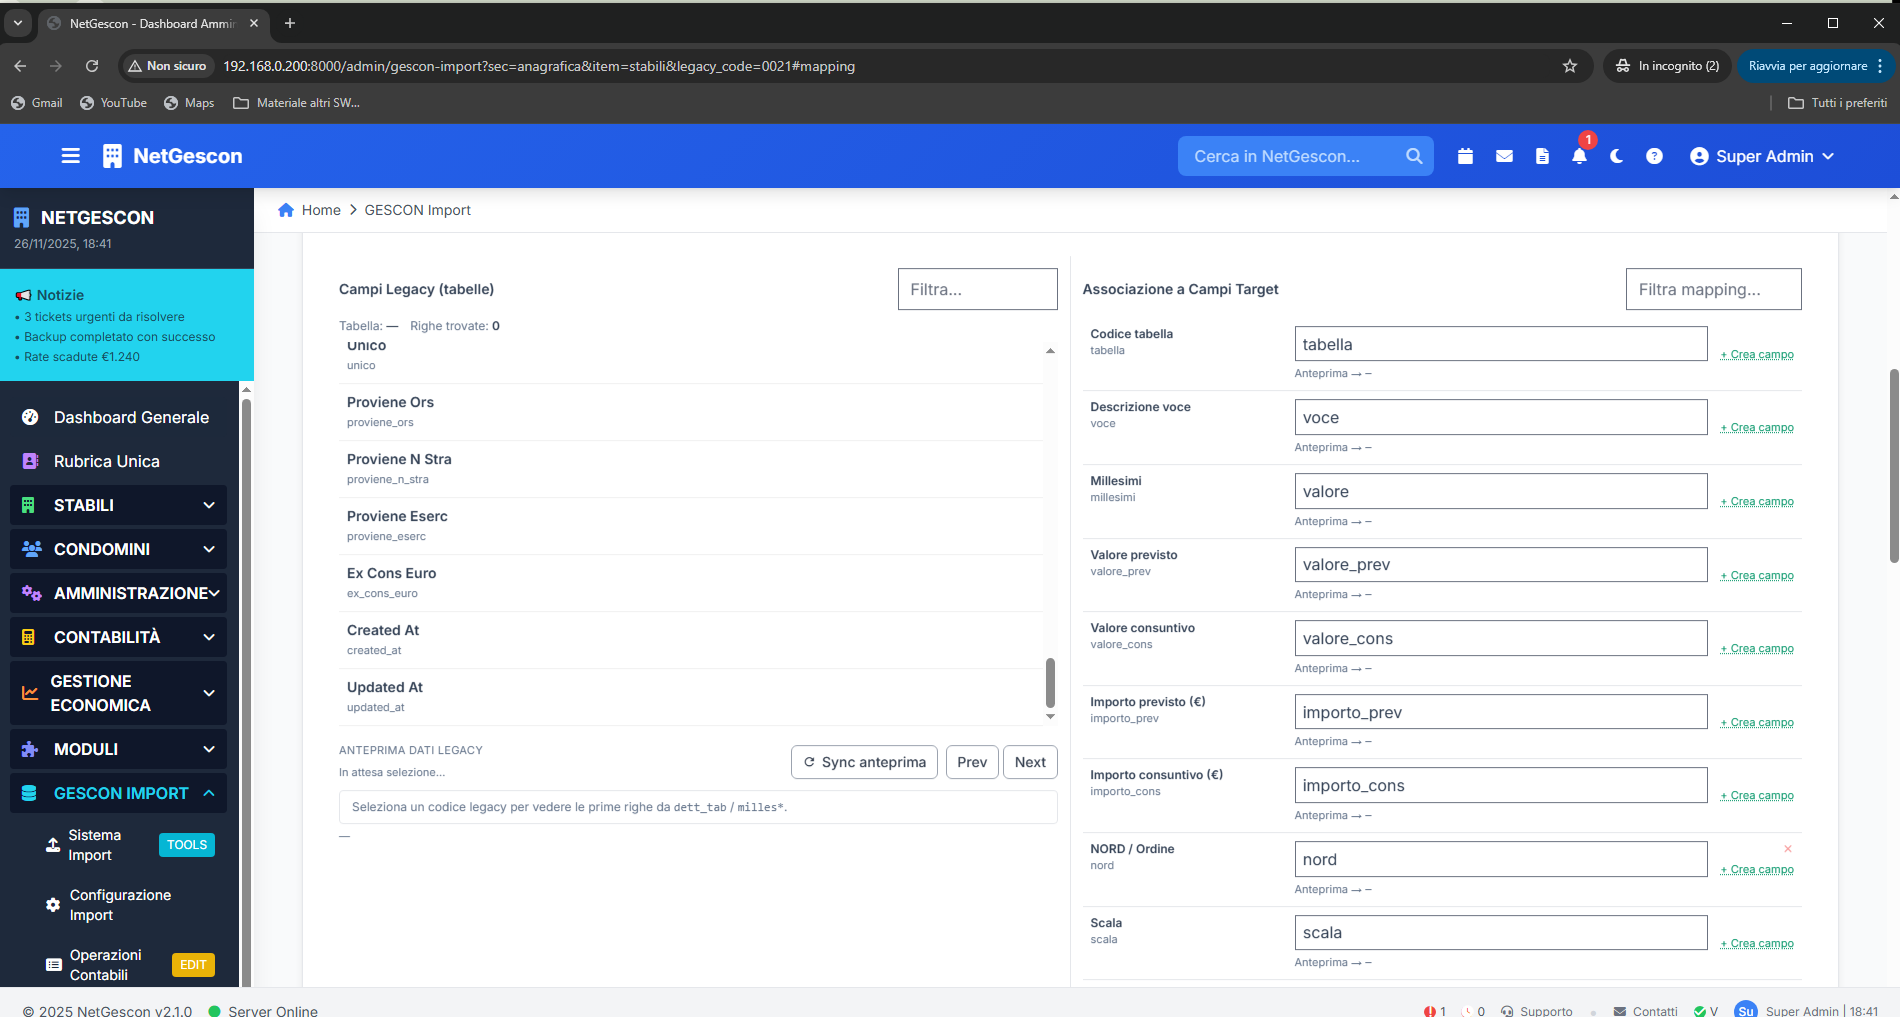Screen dimensions: 1900x1017
Task: Open the Super Admin user dropdown
Action: tap(1762, 156)
